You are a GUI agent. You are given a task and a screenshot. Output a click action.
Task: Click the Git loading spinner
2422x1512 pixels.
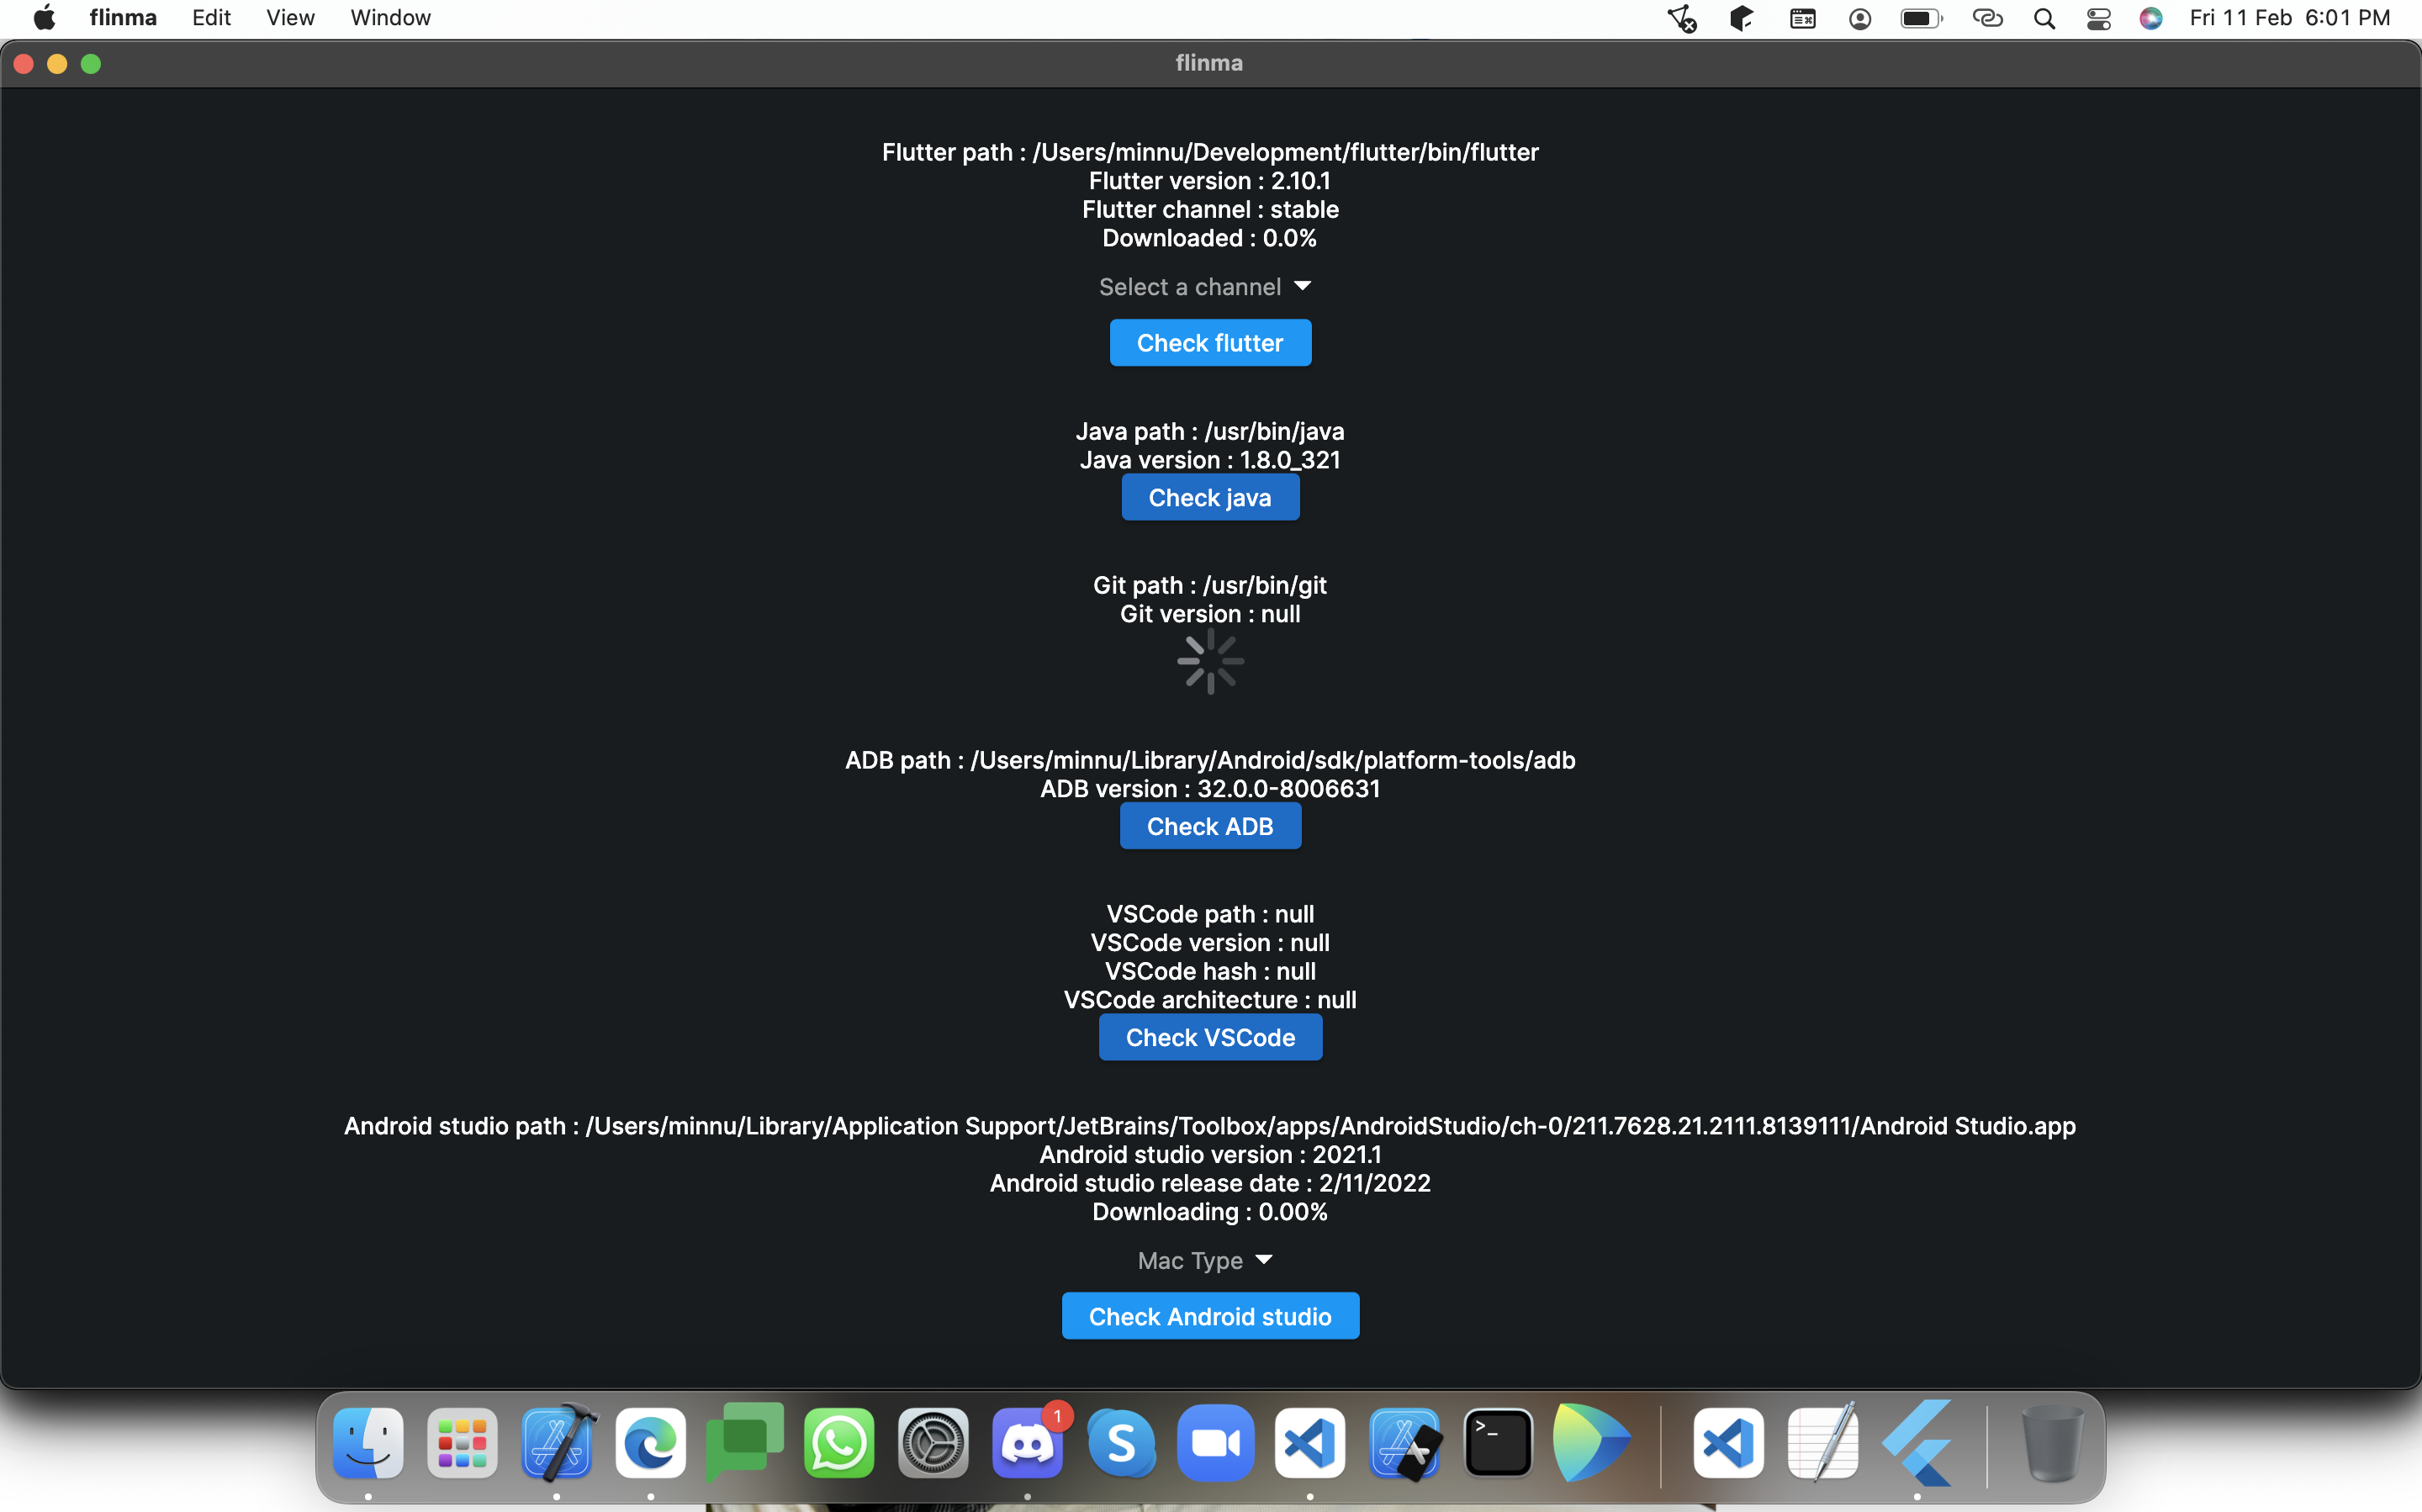1210,661
